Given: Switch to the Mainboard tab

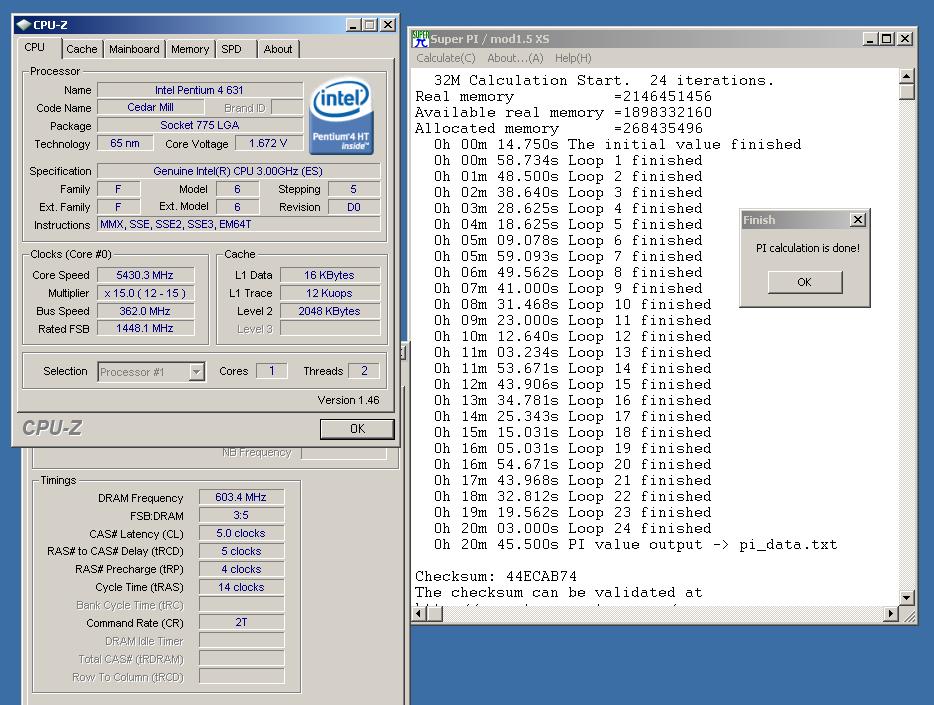Looking at the screenshot, I should coord(134,49).
